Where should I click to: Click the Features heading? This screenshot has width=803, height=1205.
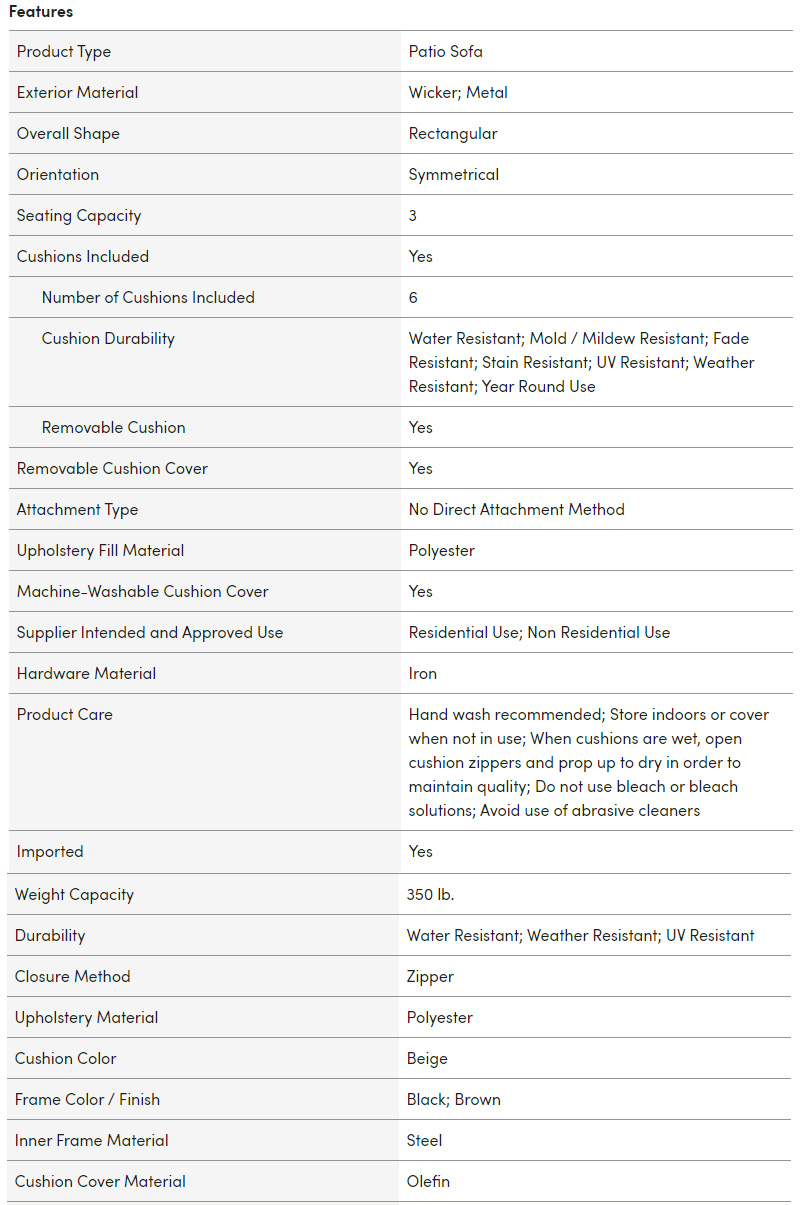[x=41, y=12]
